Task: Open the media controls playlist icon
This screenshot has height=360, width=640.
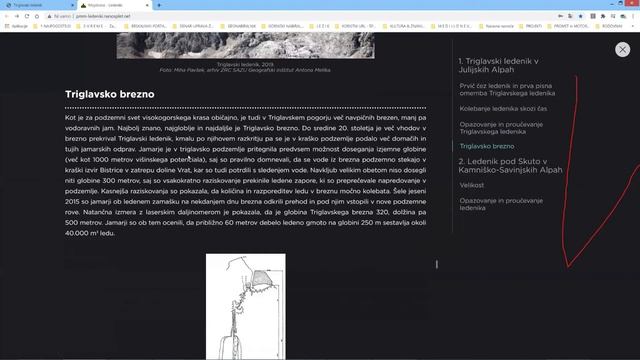Action: click(613, 16)
